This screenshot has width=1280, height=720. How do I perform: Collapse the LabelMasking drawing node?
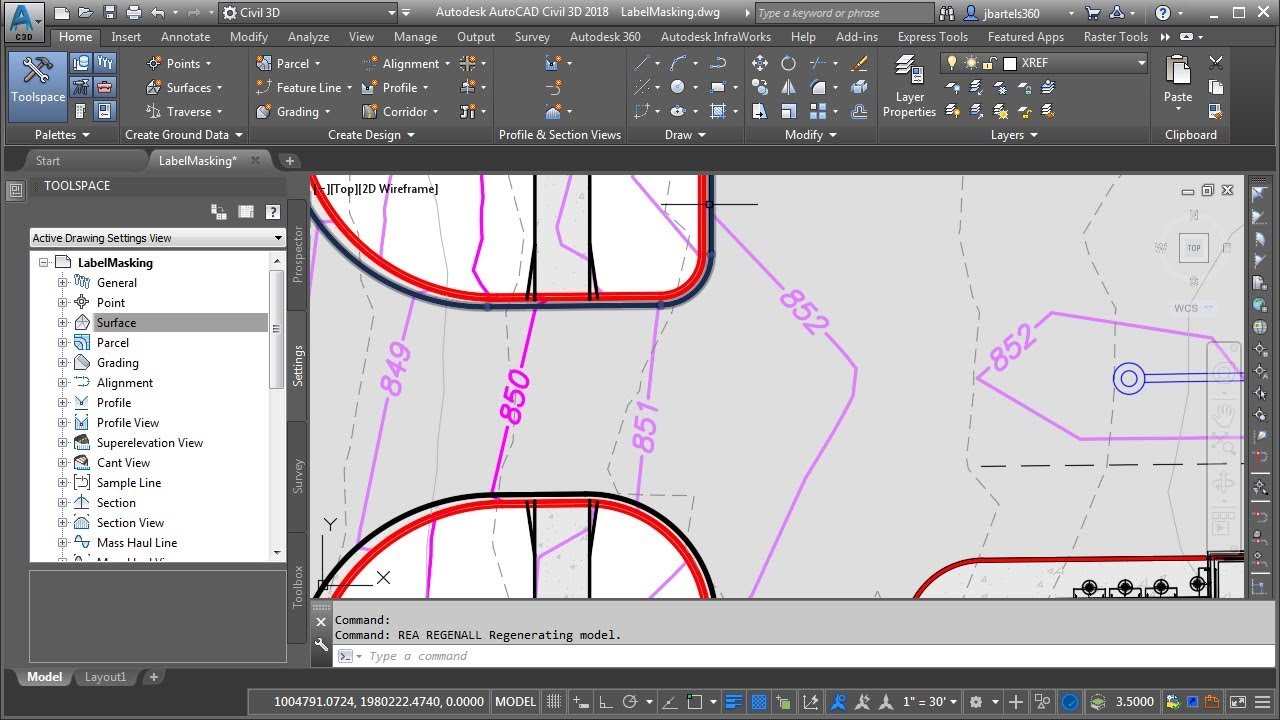click(x=44, y=263)
